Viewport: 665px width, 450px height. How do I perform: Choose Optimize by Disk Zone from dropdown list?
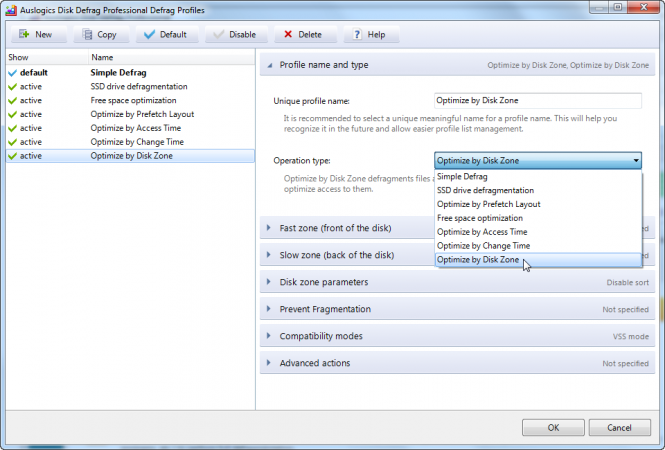click(x=538, y=260)
